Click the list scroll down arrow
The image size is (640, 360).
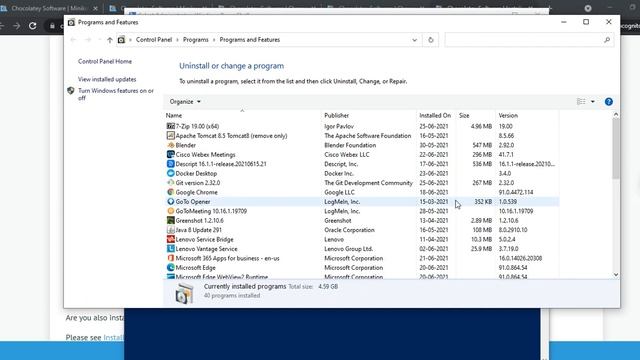click(x=616, y=275)
